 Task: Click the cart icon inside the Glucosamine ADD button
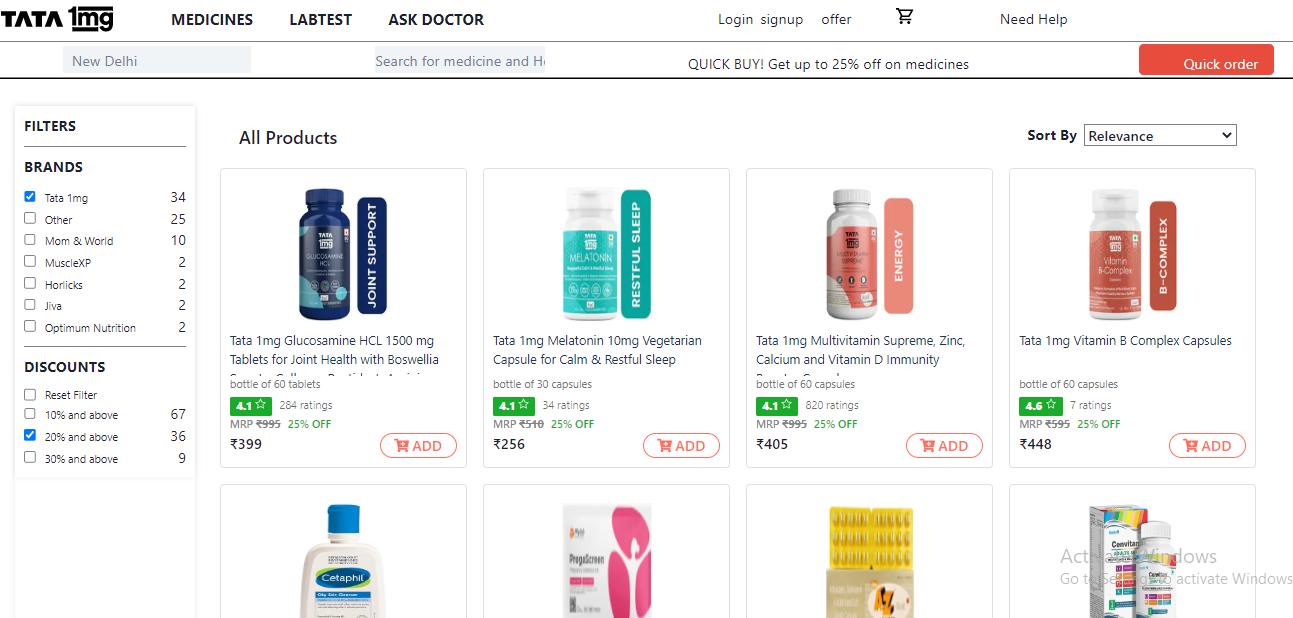point(404,446)
